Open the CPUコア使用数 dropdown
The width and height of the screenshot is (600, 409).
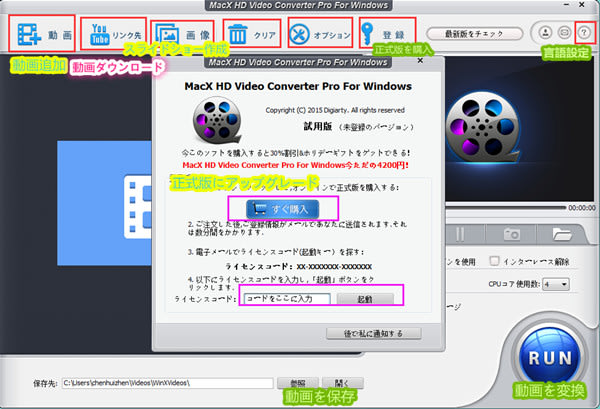[x=557, y=284]
